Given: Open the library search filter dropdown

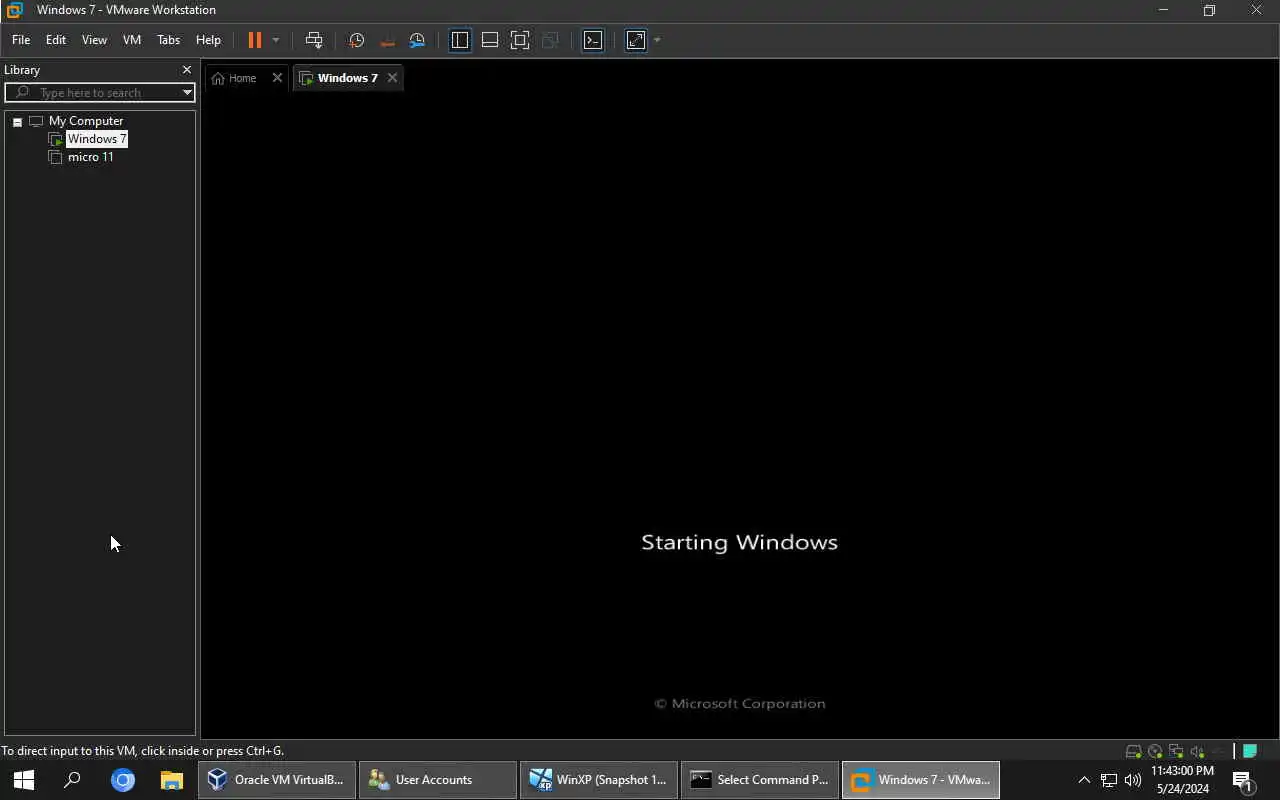Looking at the screenshot, I should pyautogui.click(x=187, y=92).
